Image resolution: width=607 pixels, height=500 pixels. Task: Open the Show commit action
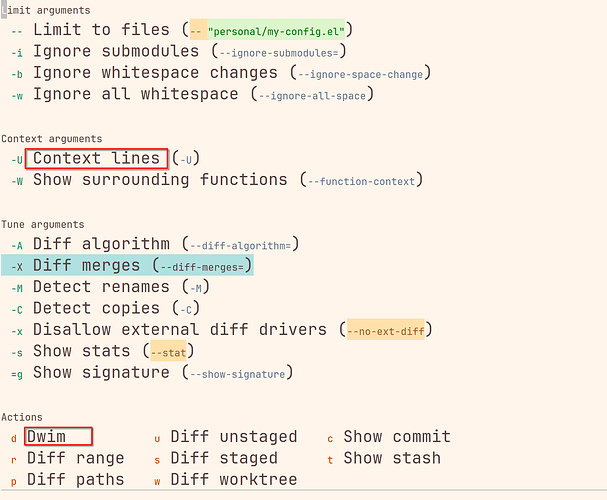[x=397, y=437]
